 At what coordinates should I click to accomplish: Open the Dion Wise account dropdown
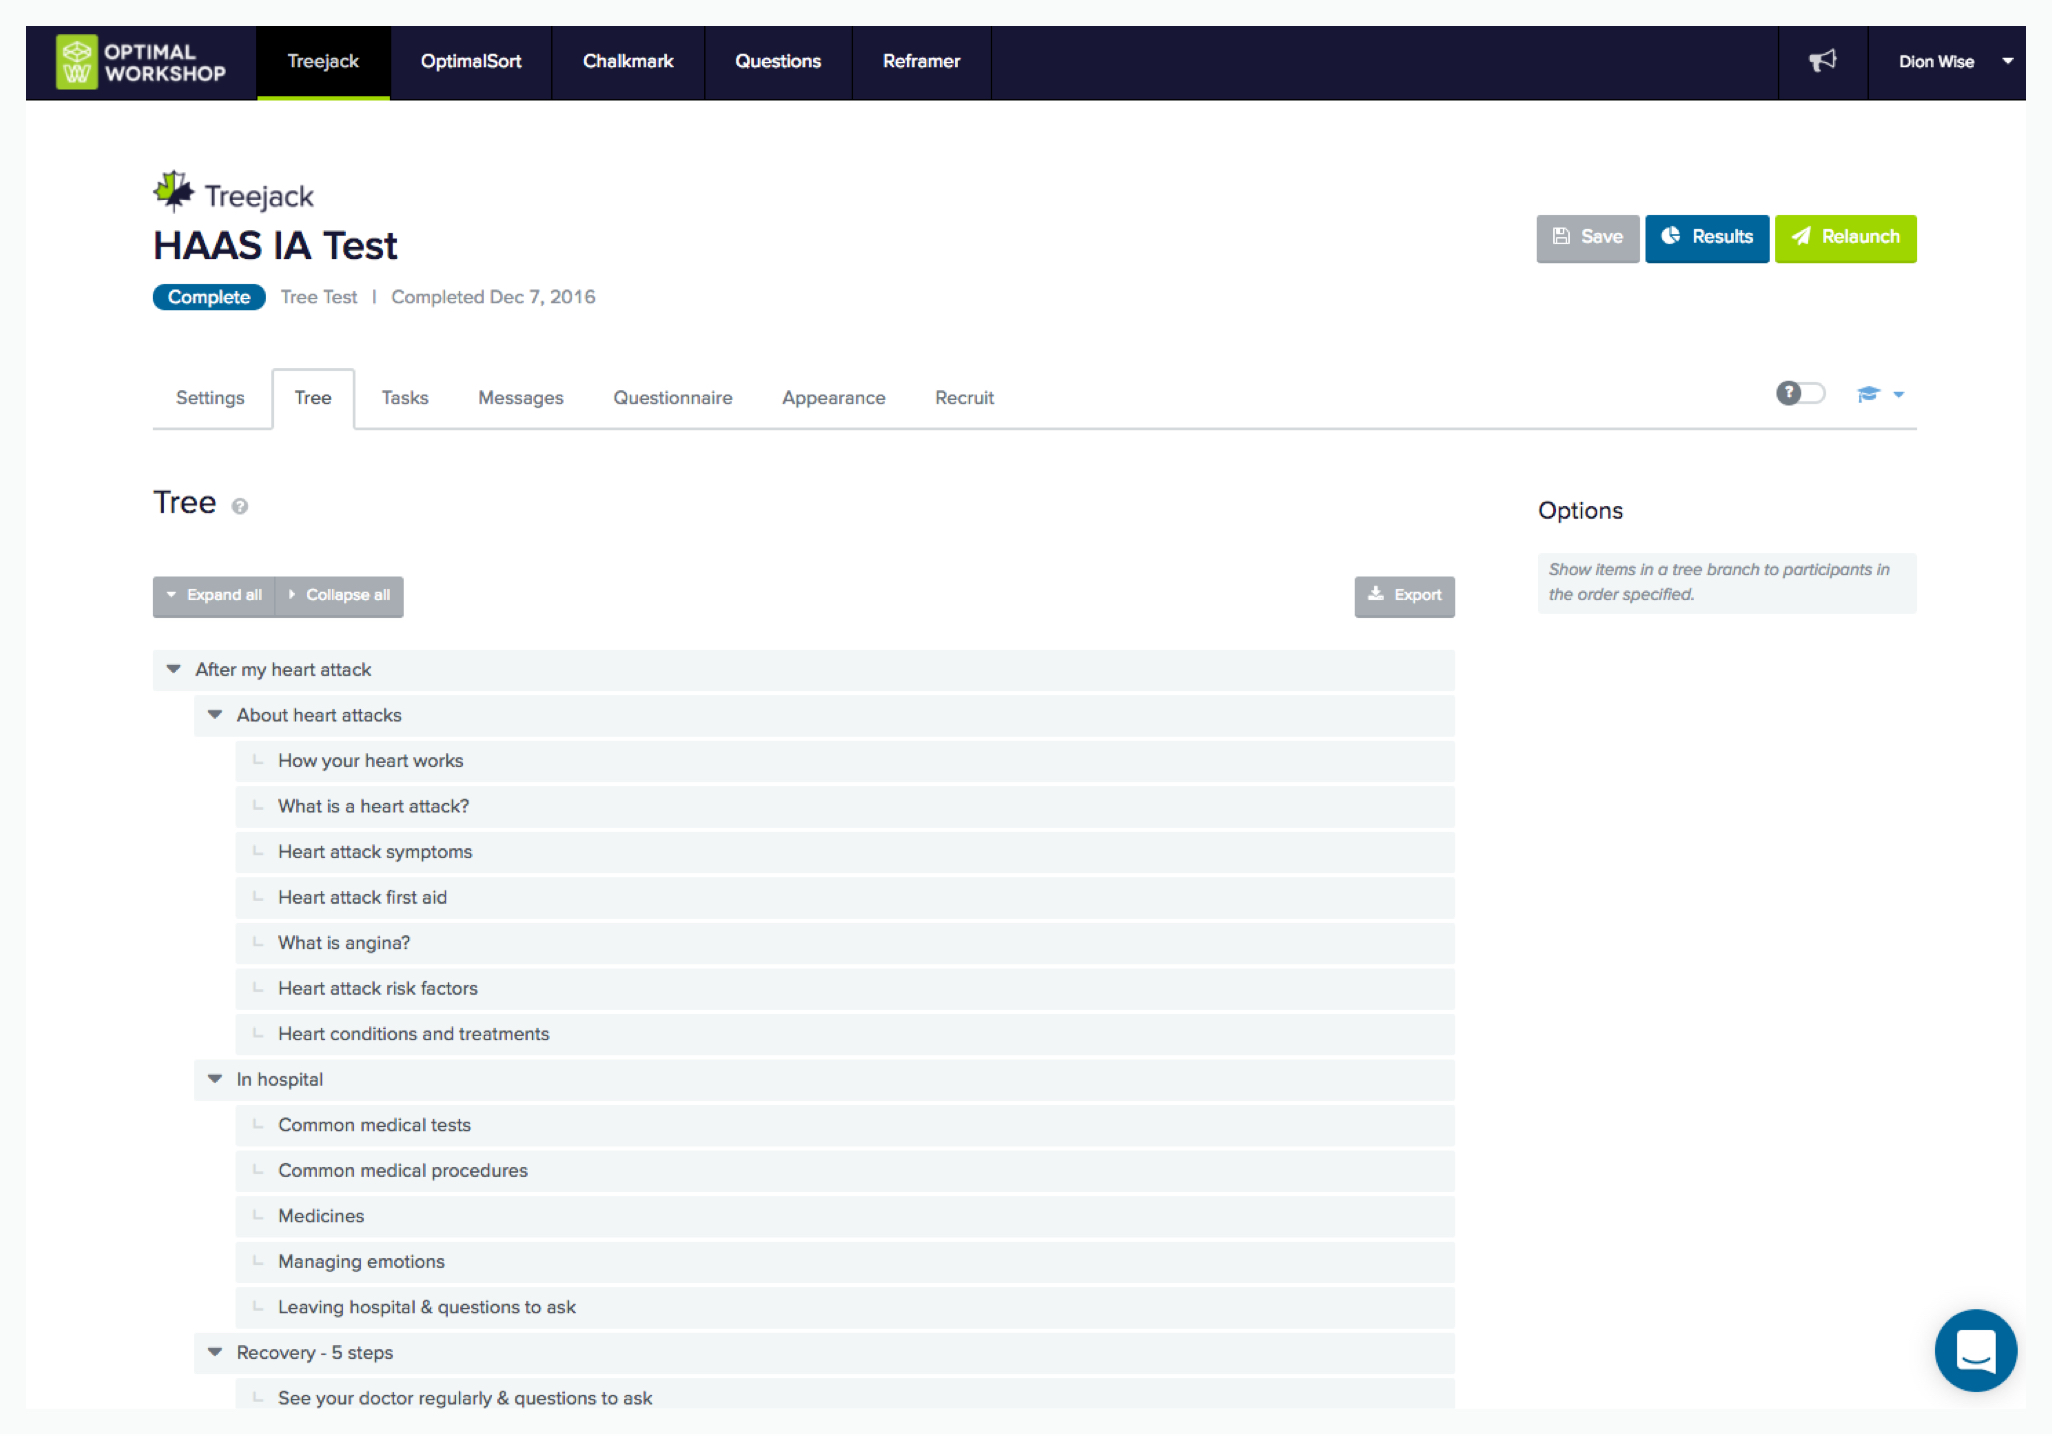pyautogui.click(x=1951, y=61)
